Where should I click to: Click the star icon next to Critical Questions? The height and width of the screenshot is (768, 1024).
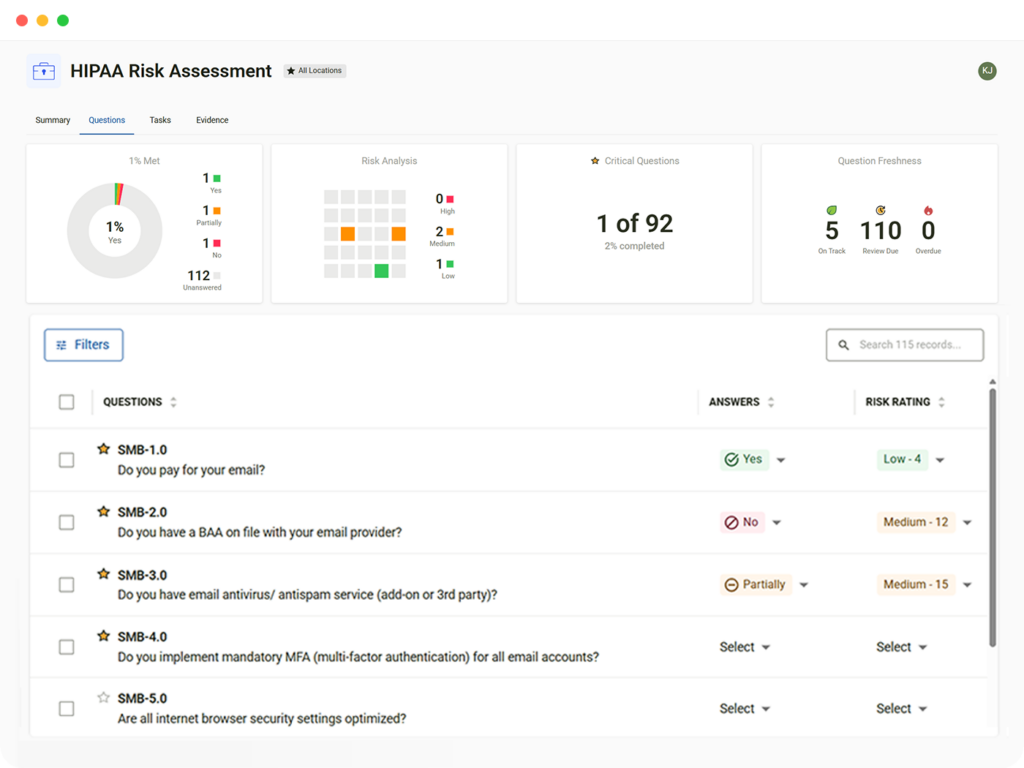point(595,161)
